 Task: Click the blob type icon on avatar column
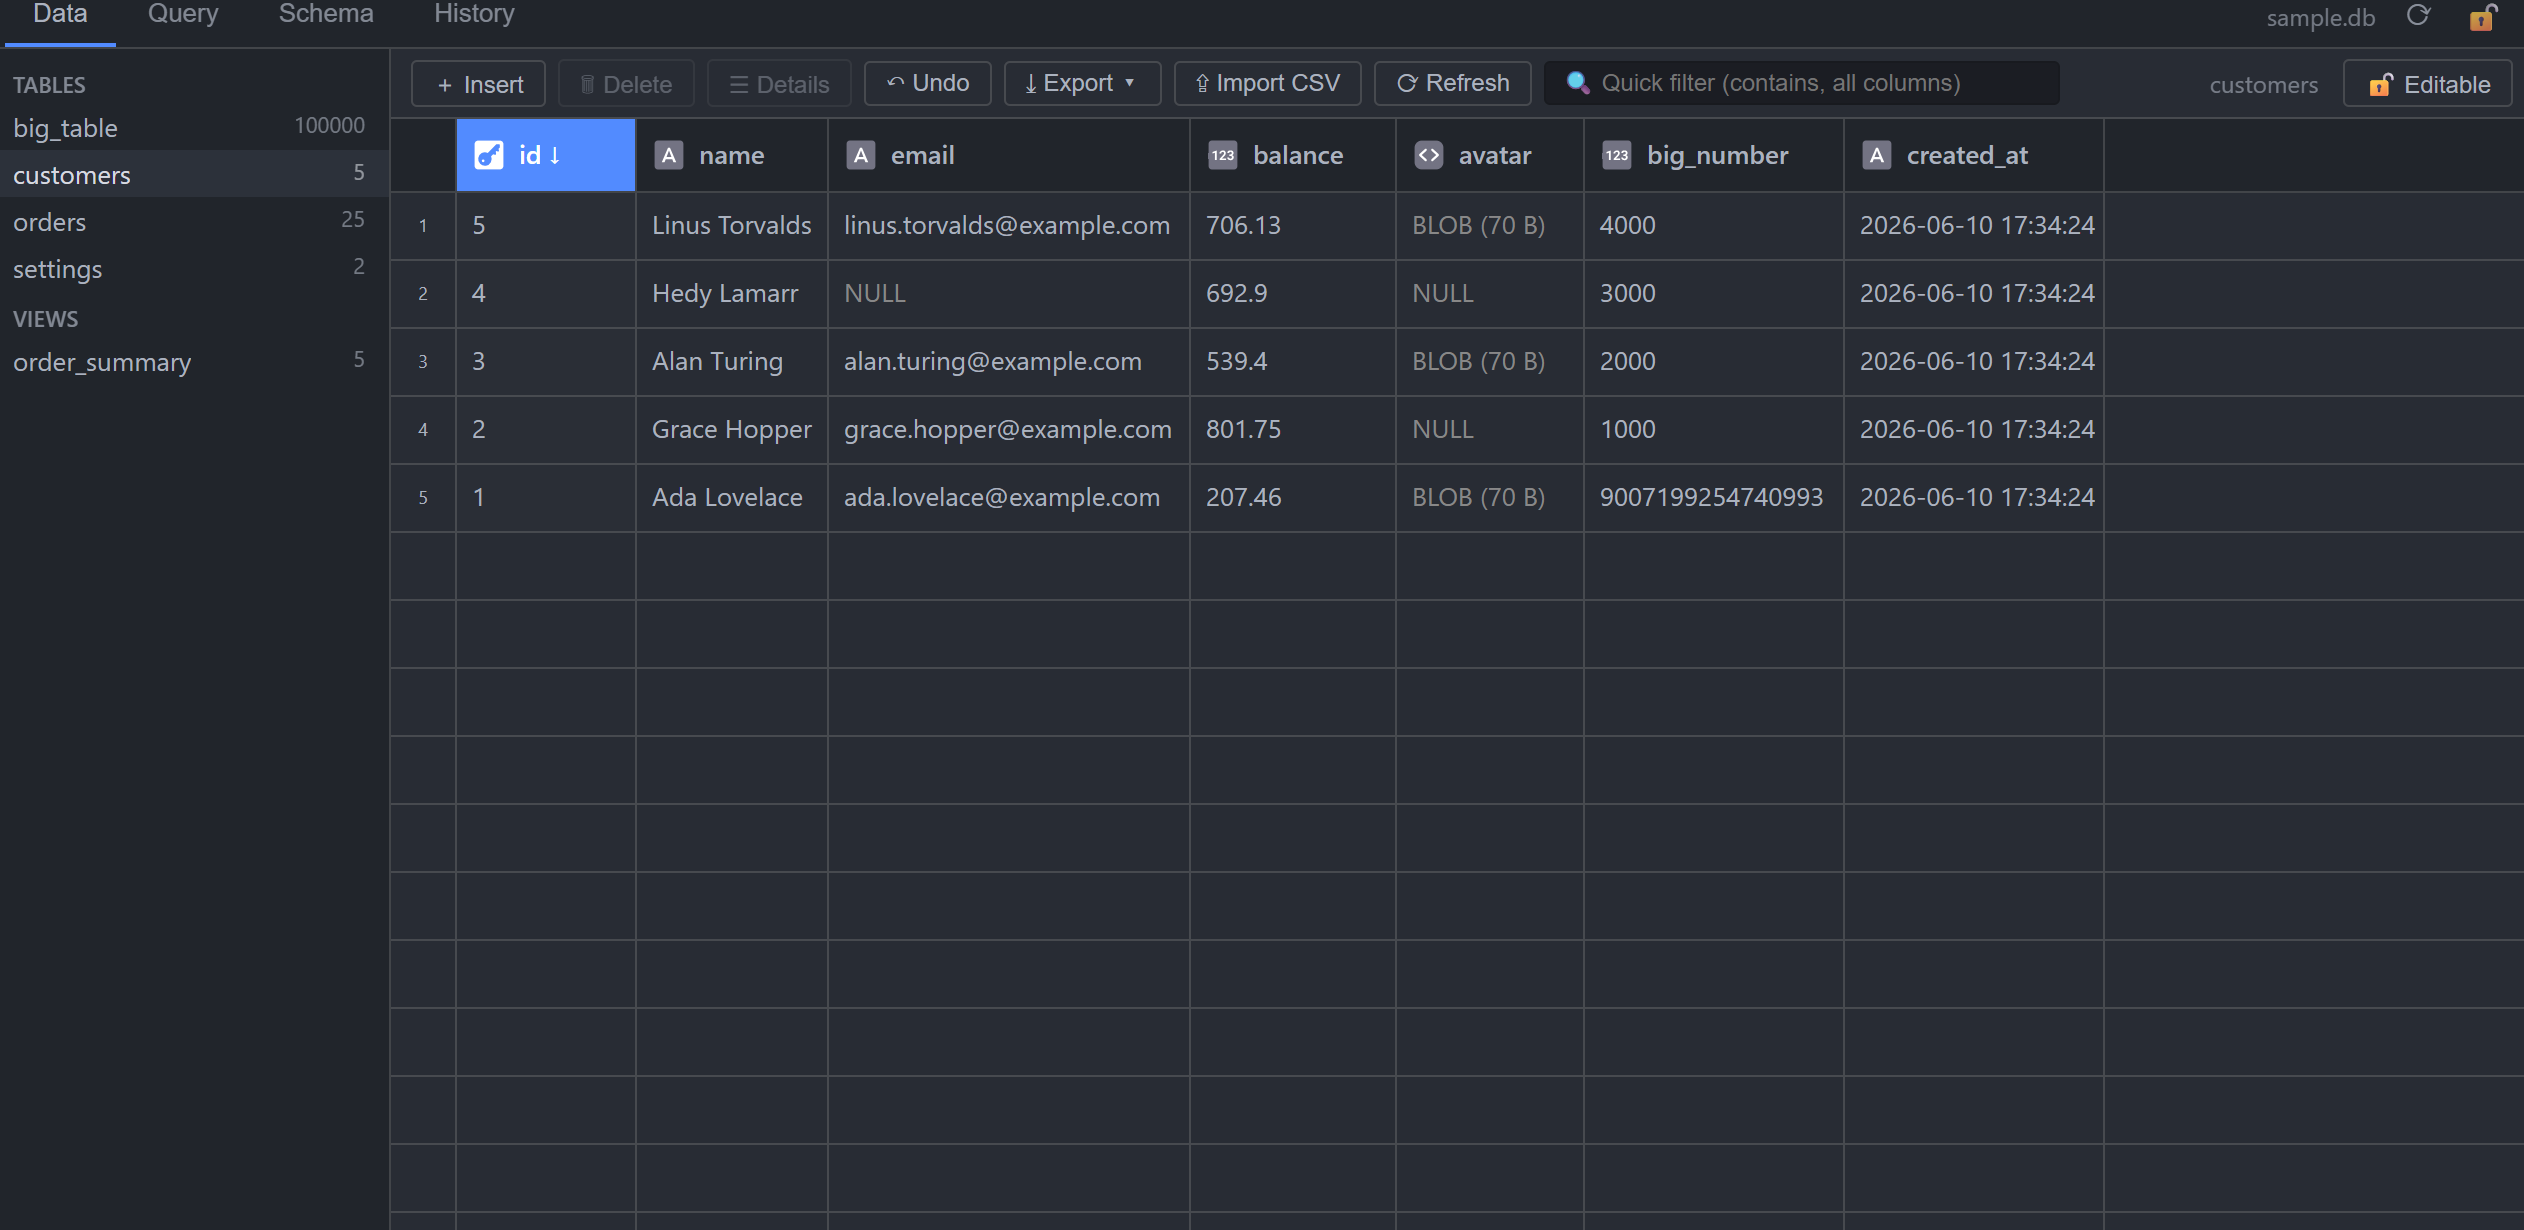[1428, 155]
